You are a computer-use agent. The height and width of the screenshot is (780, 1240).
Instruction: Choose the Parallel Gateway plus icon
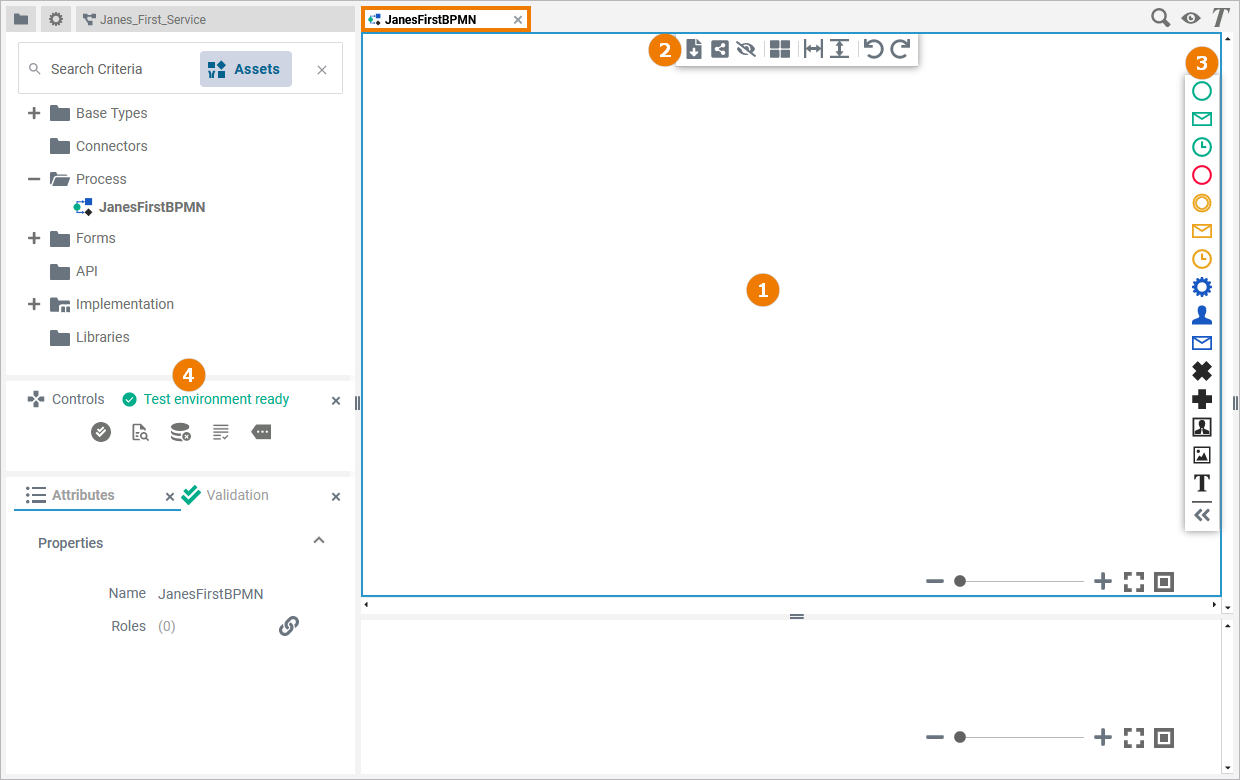point(1201,398)
